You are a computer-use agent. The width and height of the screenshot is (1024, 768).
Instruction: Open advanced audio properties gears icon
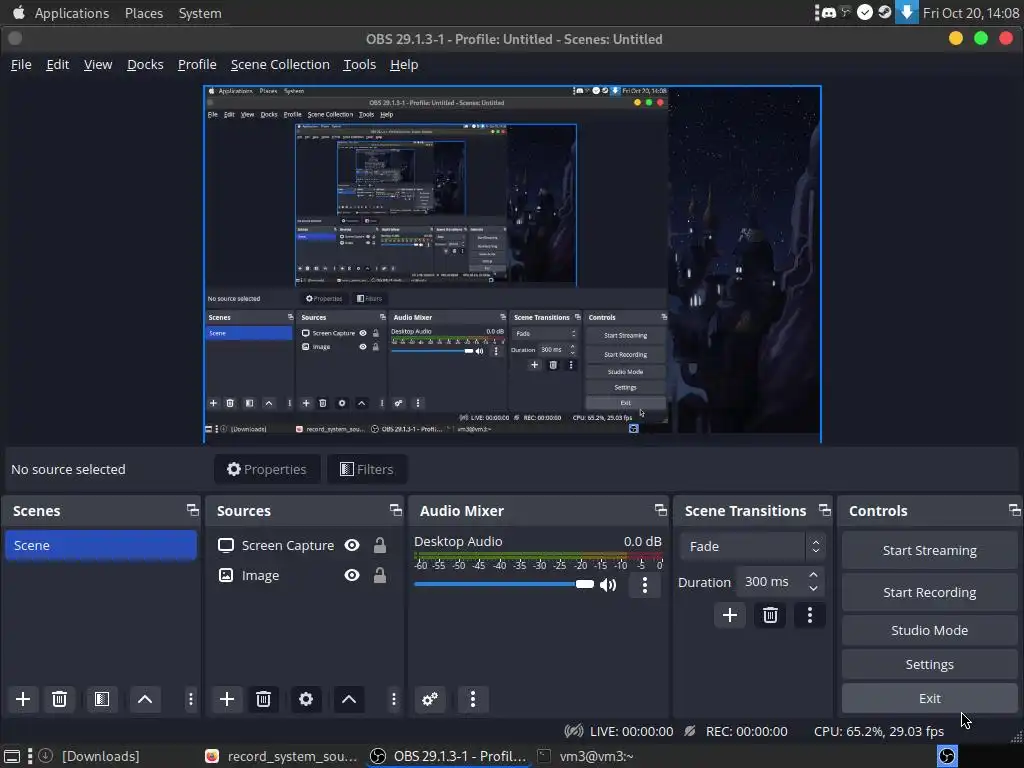[430, 699]
